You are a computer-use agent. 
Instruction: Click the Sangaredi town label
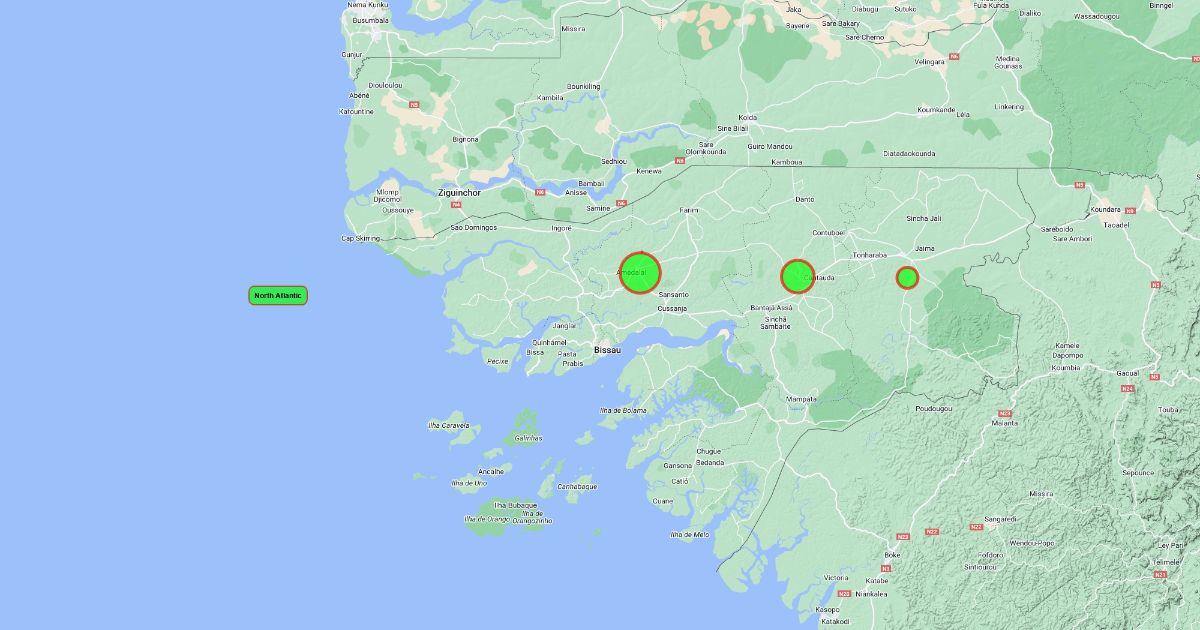coord(1000,519)
